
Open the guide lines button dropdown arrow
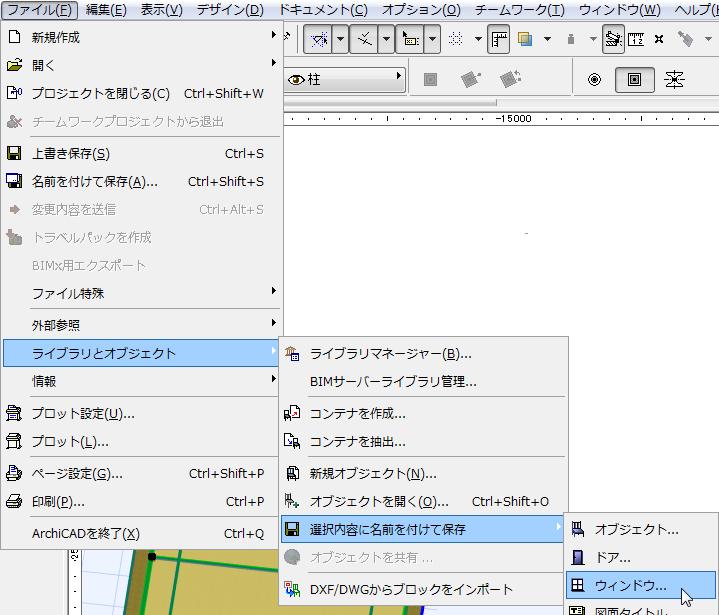pos(340,39)
